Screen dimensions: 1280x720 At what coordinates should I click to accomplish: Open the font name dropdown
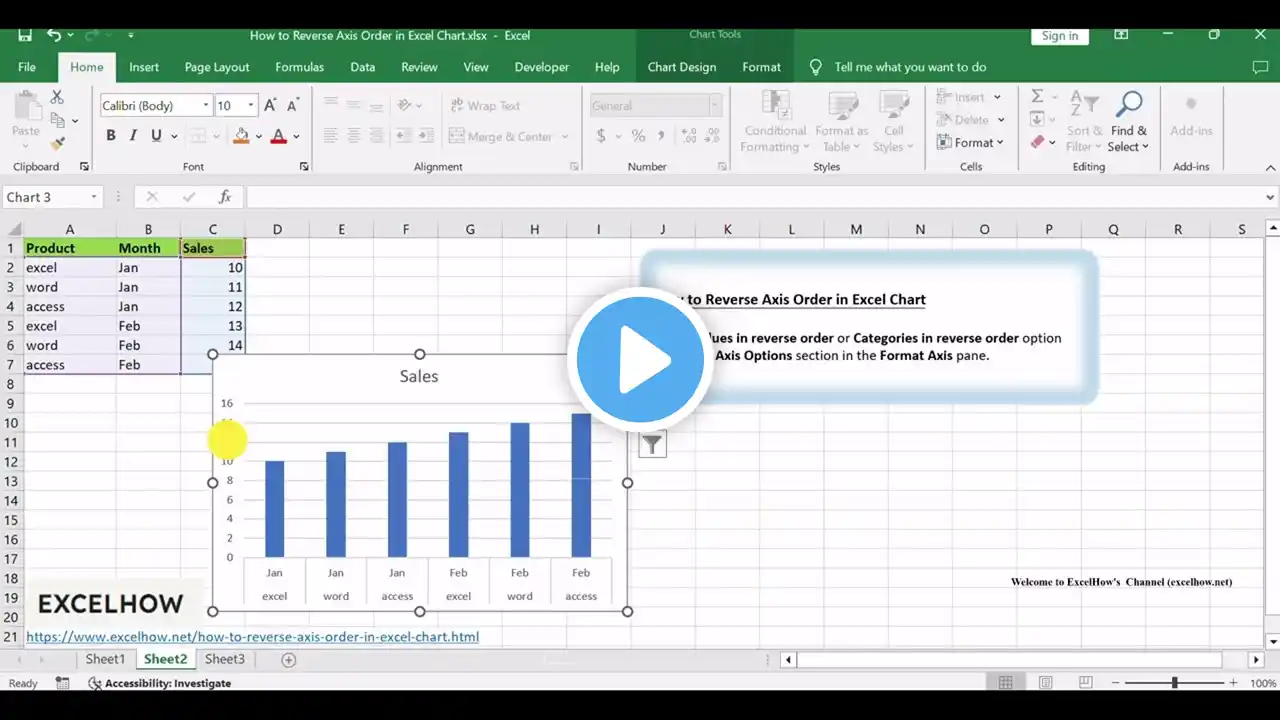[x=206, y=106]
